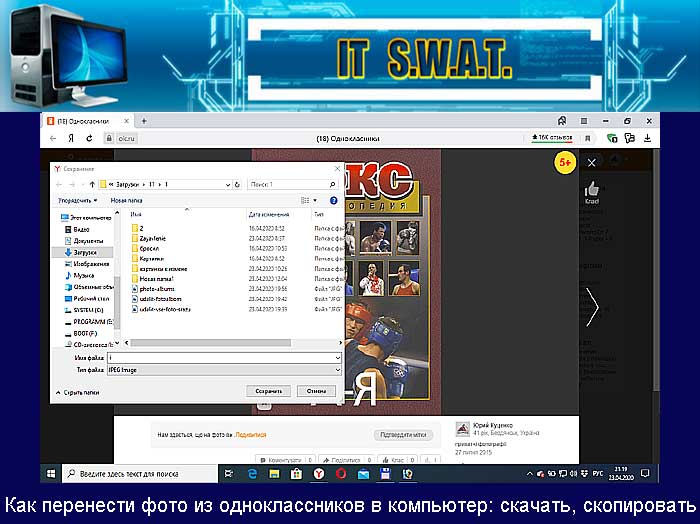Open the Упорядочить dropdown menu
Screen dimensions: 700x524
[78, 200]
